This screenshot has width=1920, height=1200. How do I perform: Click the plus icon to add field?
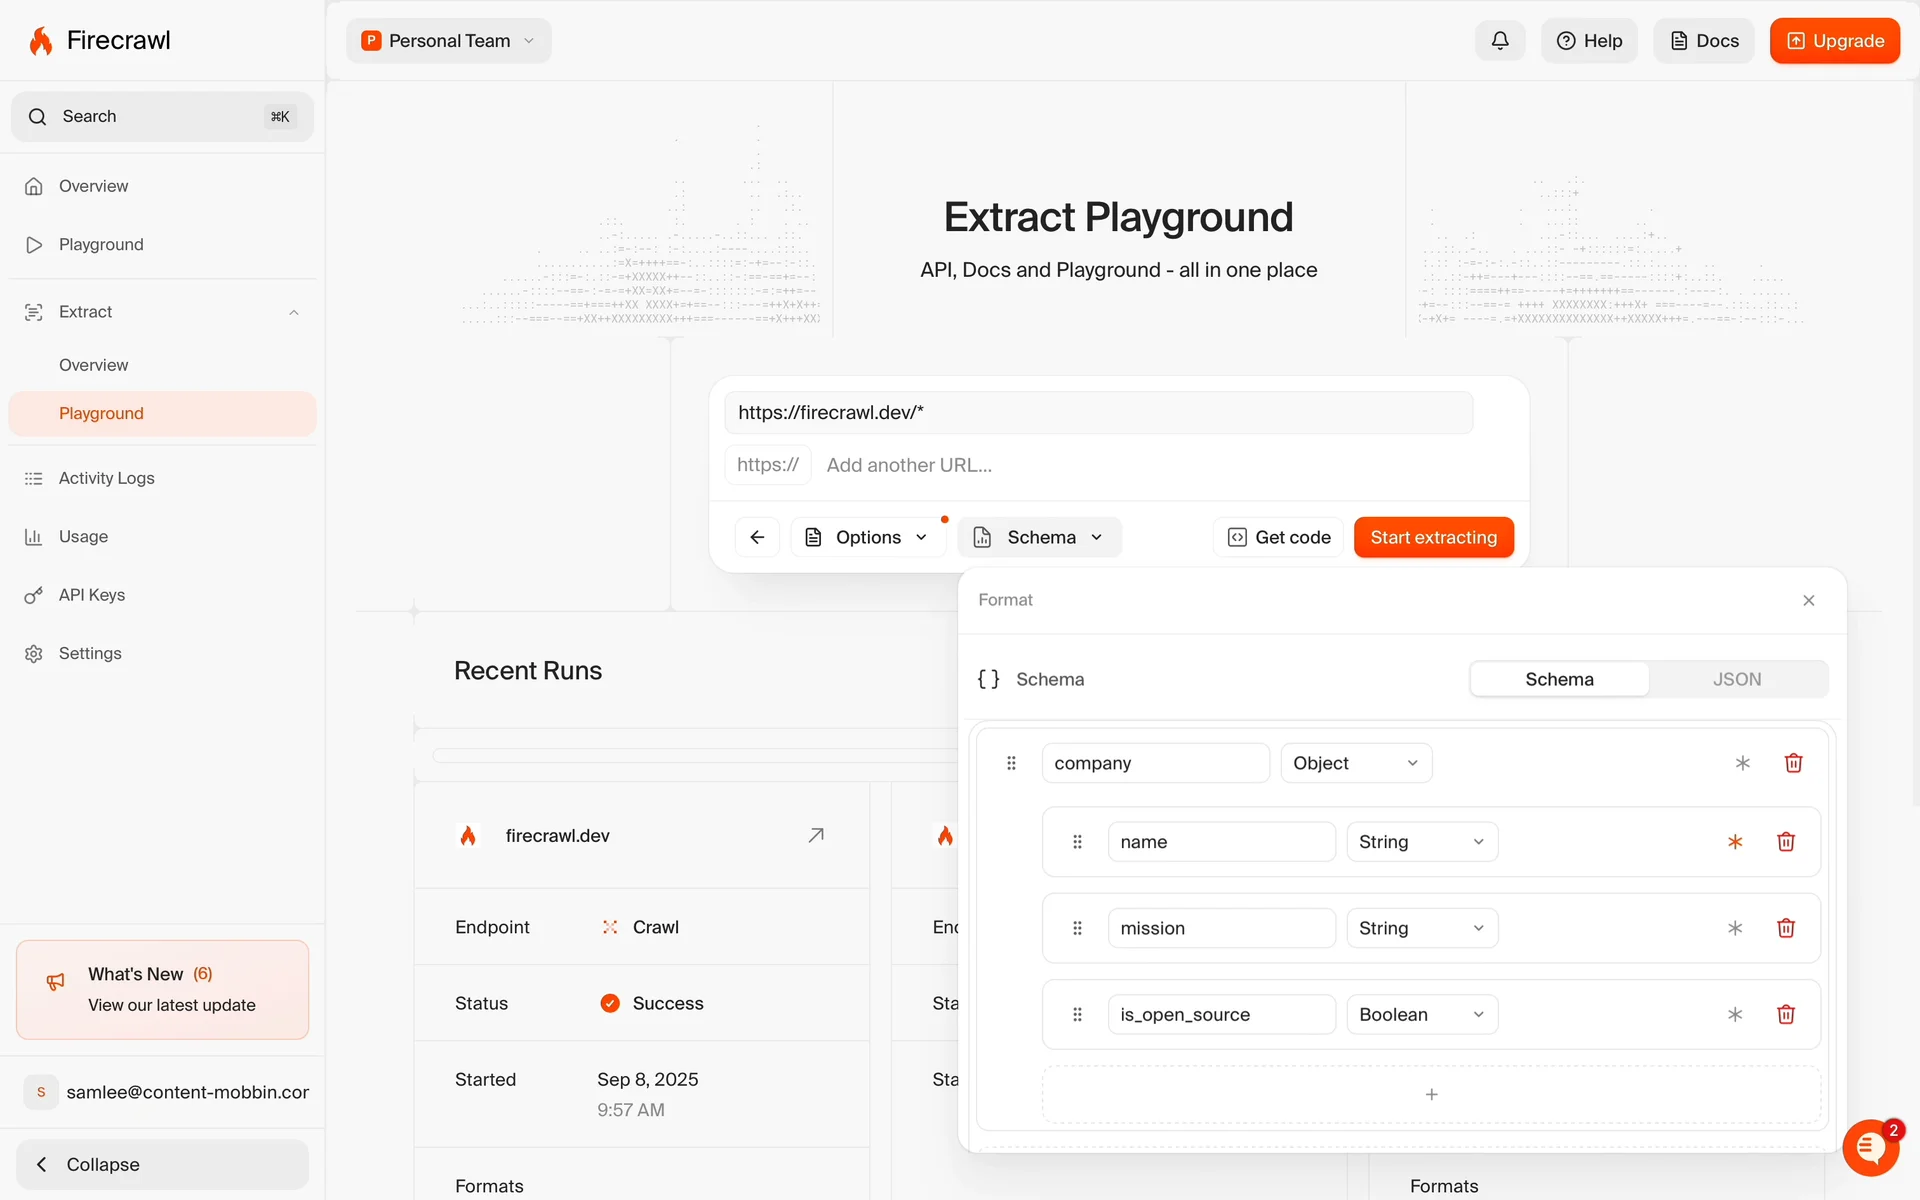[1431, 1094]
